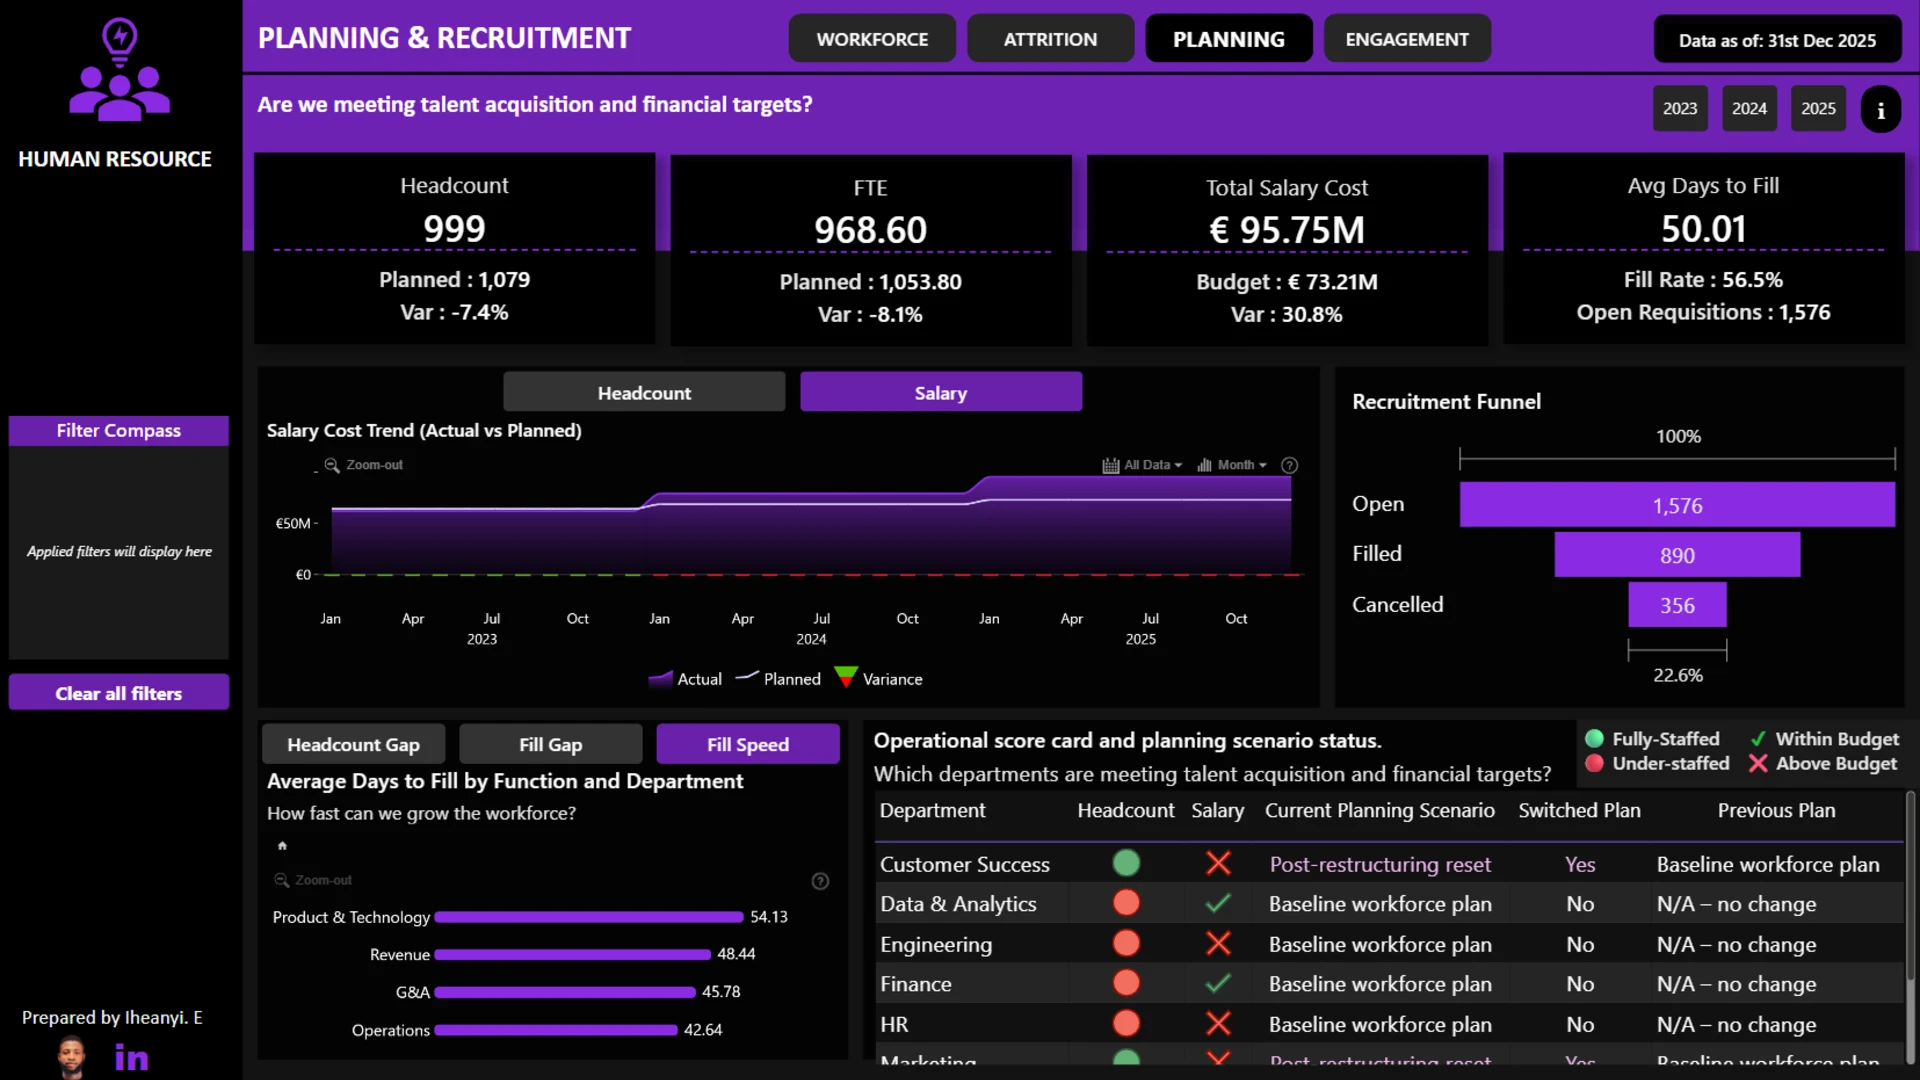This screenshot has height=1080, width=1920.
Task: Click Data & Analytics headcount red dot
Action: pos(1126,903)
